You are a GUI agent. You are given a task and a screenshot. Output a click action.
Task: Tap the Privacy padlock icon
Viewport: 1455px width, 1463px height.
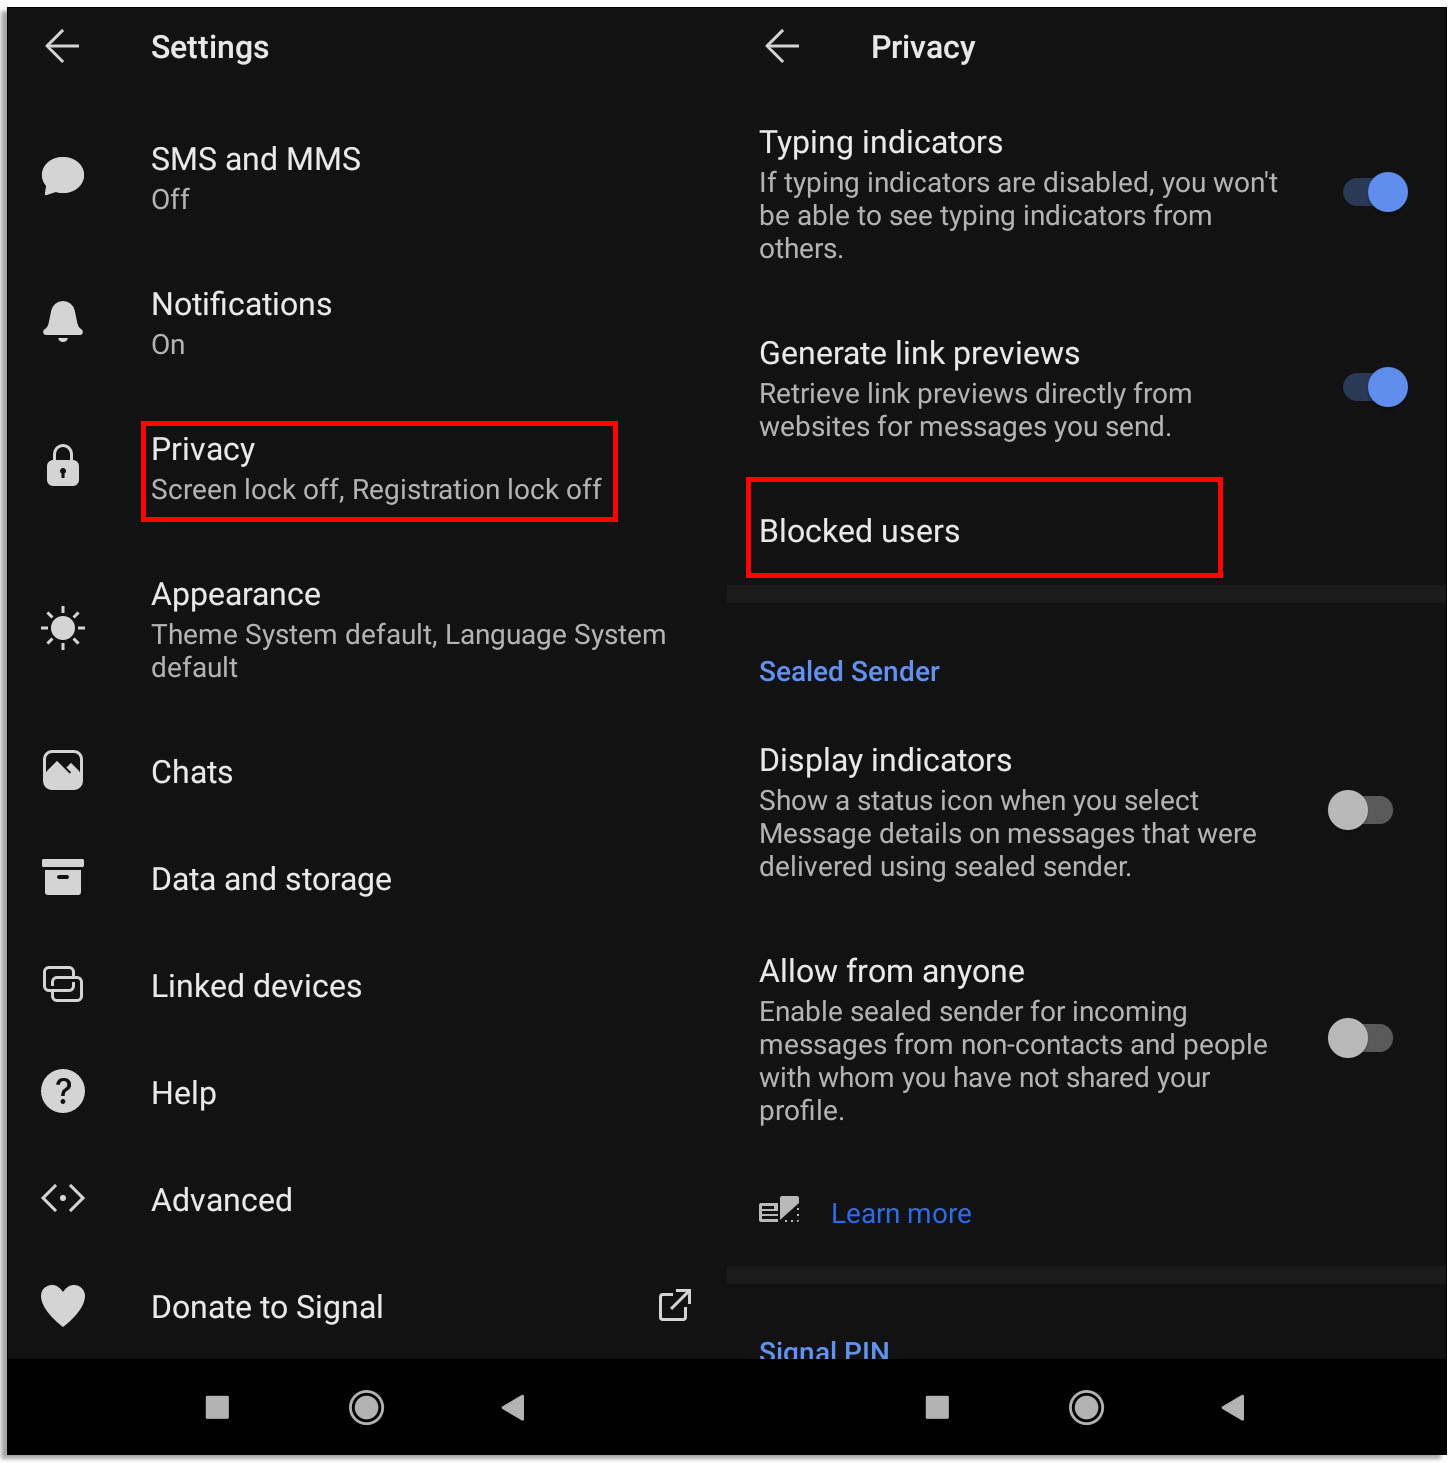(63, 465)
